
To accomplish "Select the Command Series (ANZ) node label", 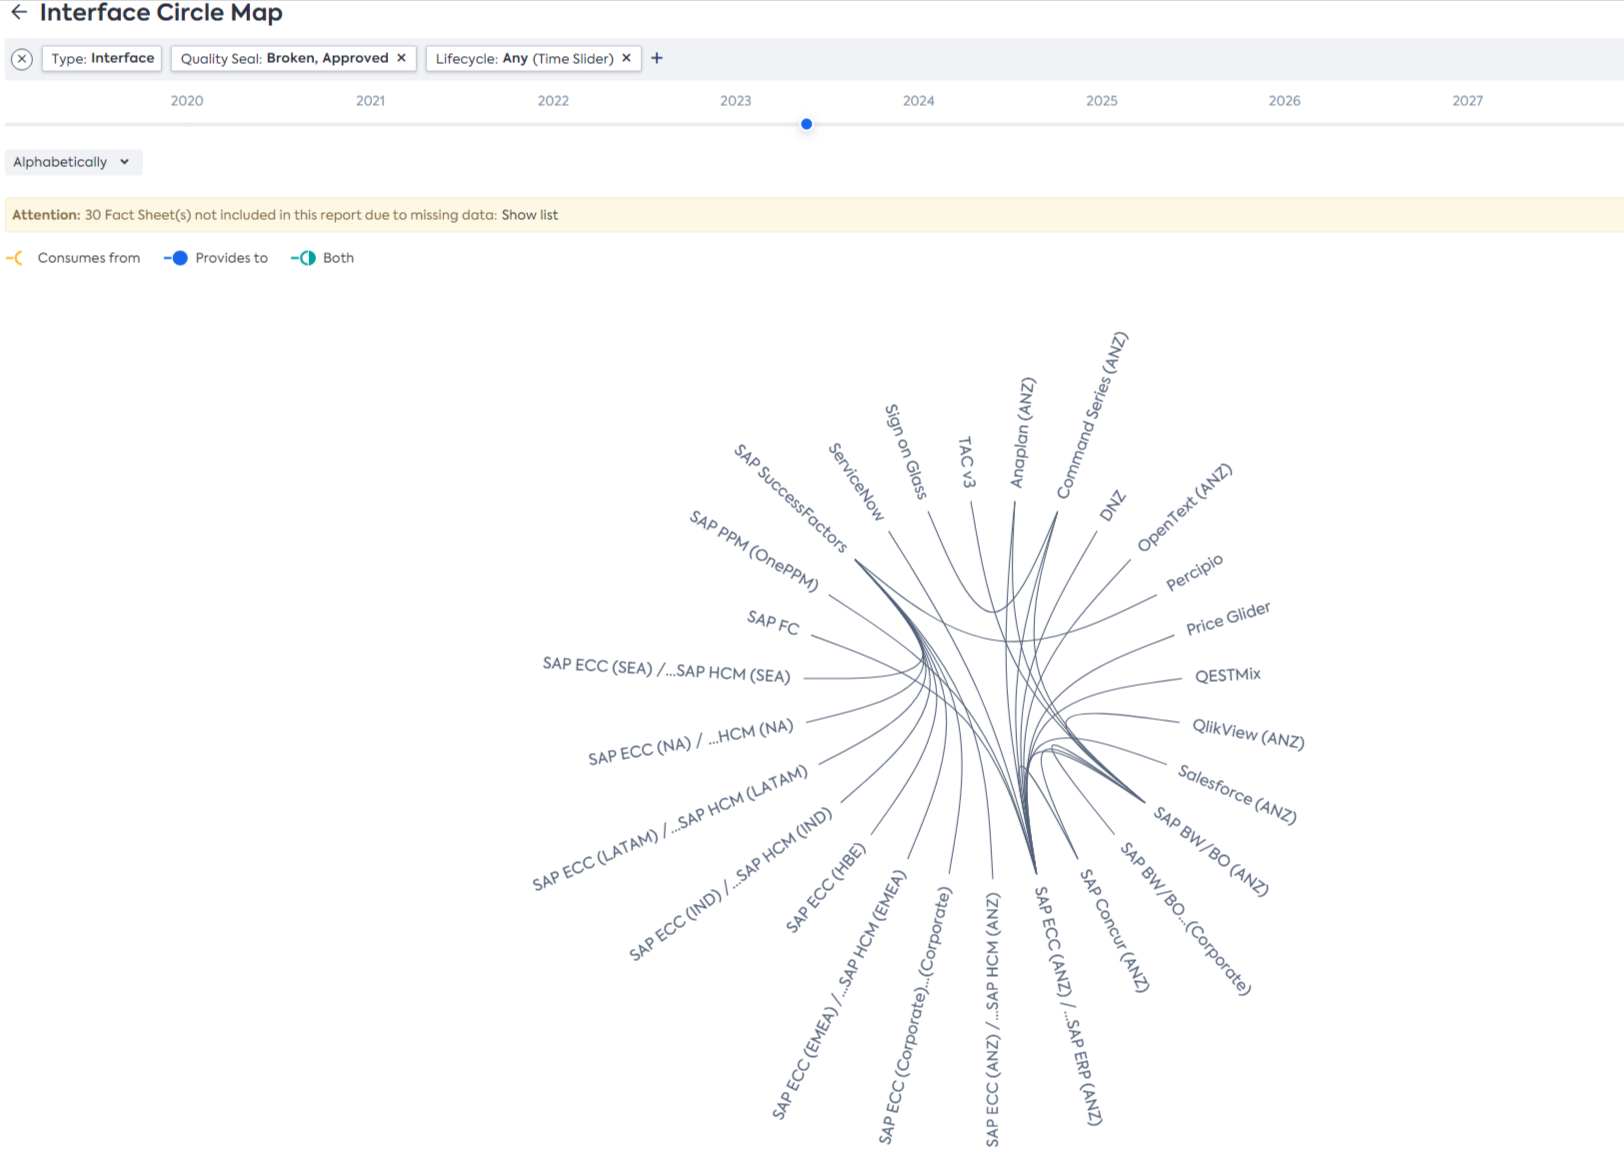I will coord(1092,415).
